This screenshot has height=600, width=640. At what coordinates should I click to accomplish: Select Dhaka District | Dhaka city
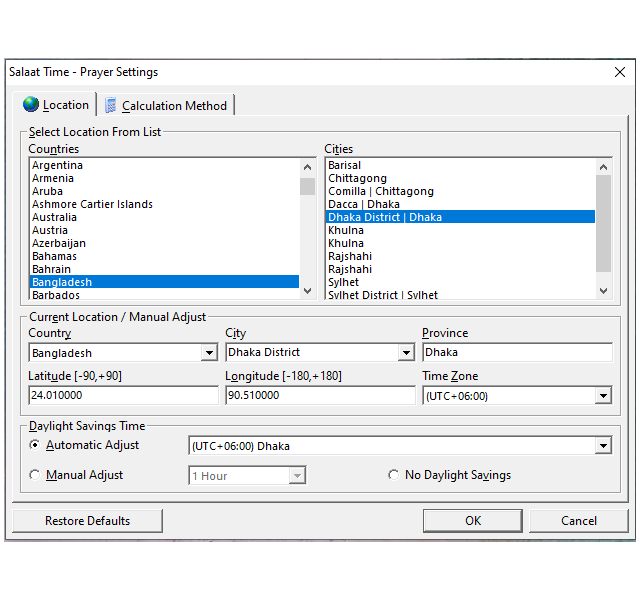(460, 217)
